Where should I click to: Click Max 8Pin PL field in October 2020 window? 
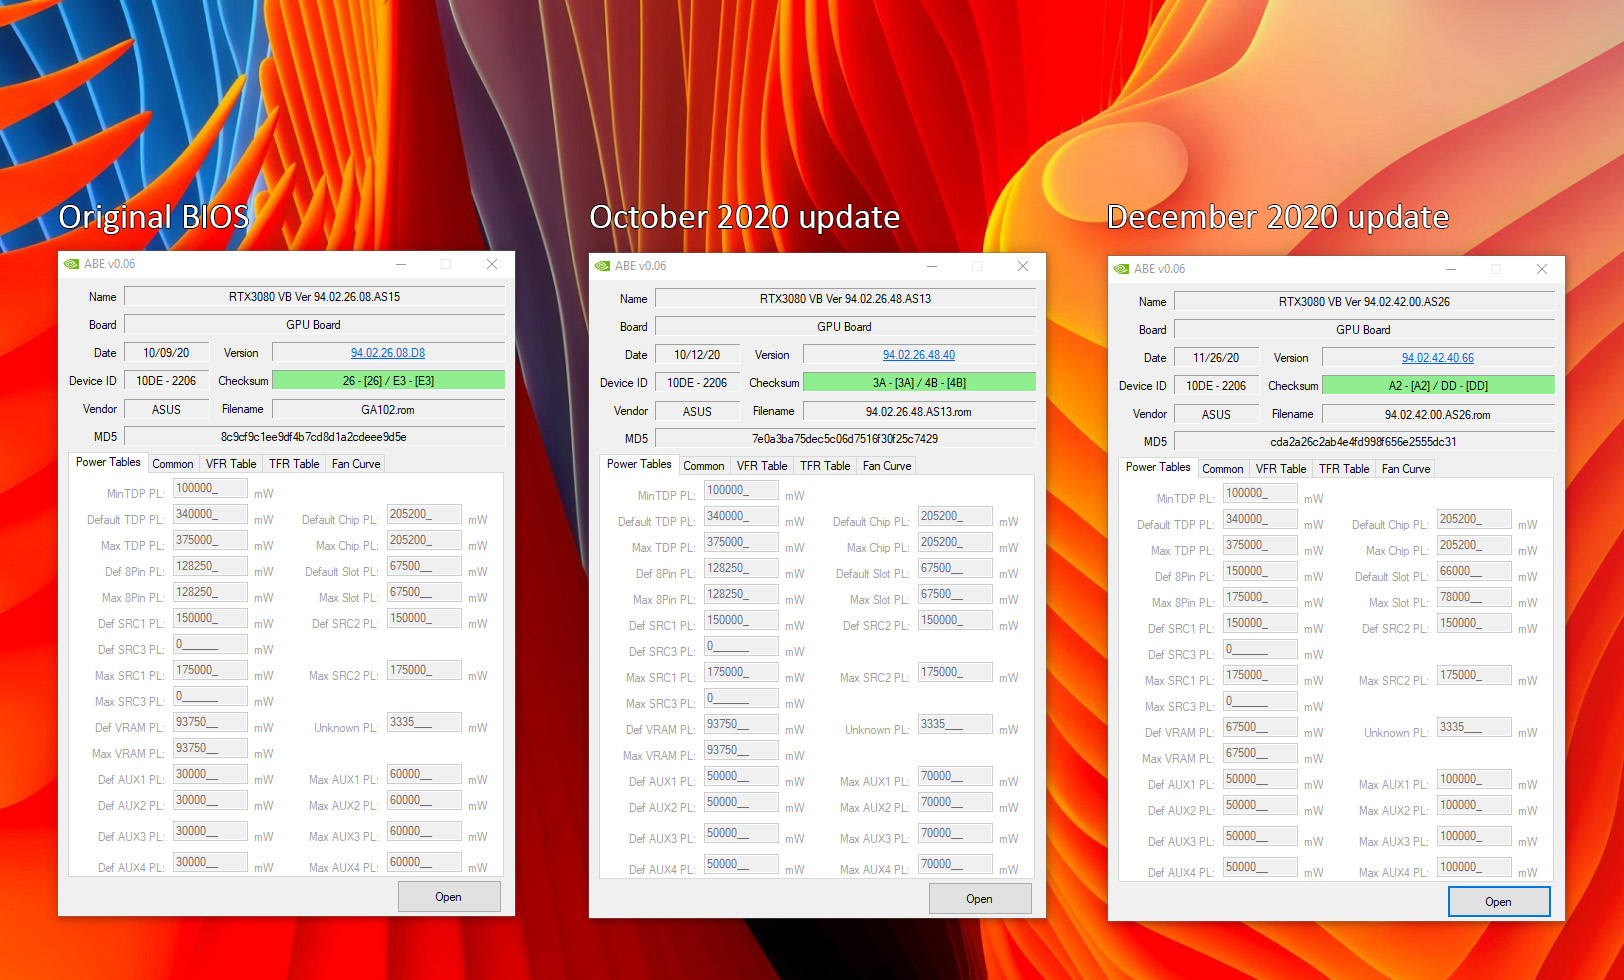point(741,594)
